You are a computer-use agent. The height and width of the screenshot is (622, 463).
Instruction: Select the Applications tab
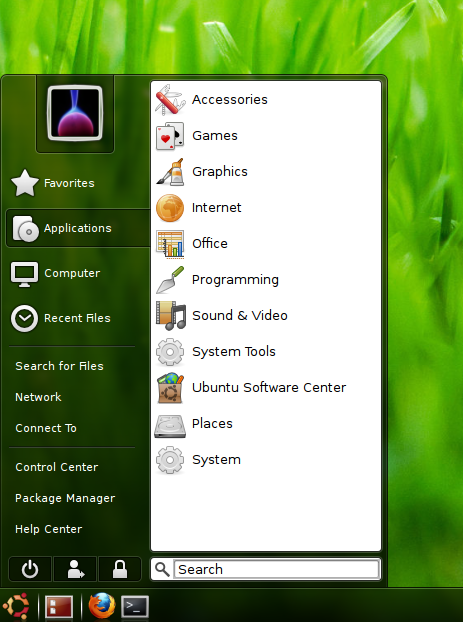78,228
